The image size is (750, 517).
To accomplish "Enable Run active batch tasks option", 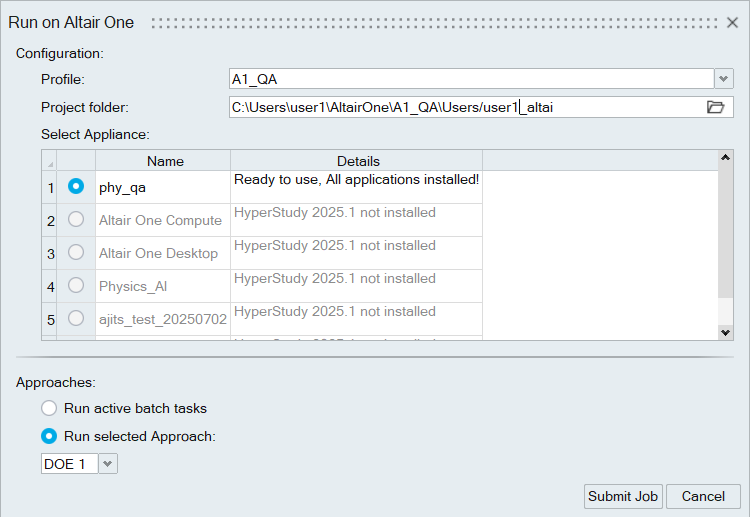I will (x=49, y=408).
